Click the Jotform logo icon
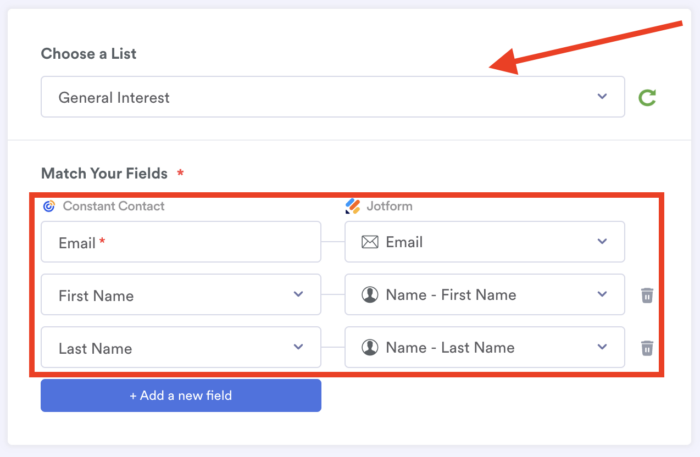The width and height of the screenshot is (700, 457). 352,206
